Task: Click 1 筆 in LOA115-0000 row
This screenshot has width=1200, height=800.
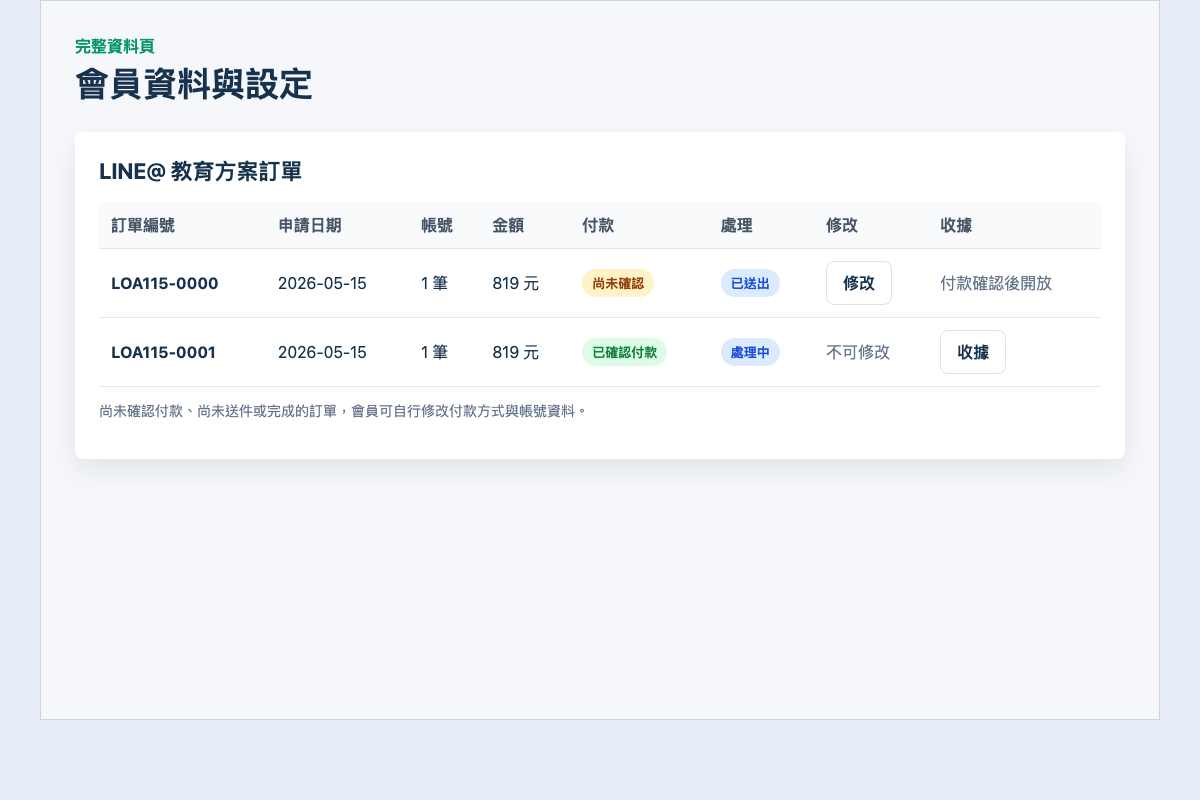Action: 435,283
